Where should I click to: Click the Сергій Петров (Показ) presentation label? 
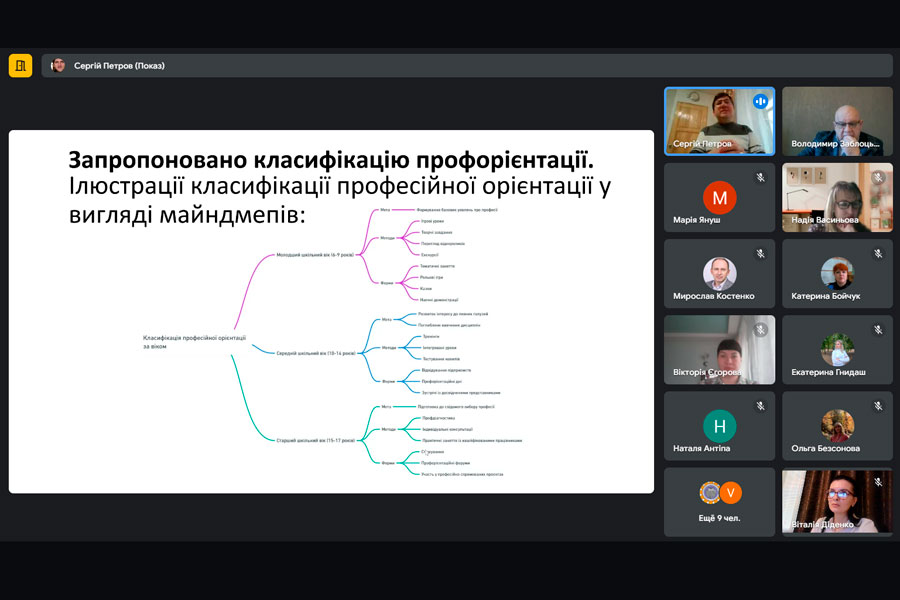coord(119,66)
